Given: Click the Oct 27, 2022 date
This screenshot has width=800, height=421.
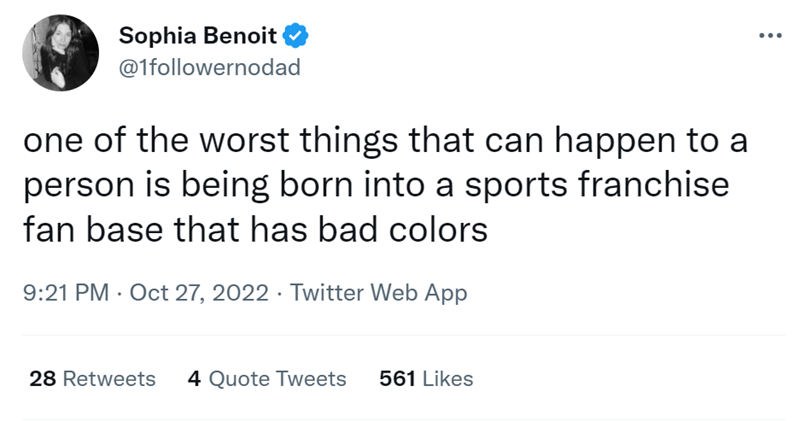Looking at the screenshot, I should [x=199, y=294].
